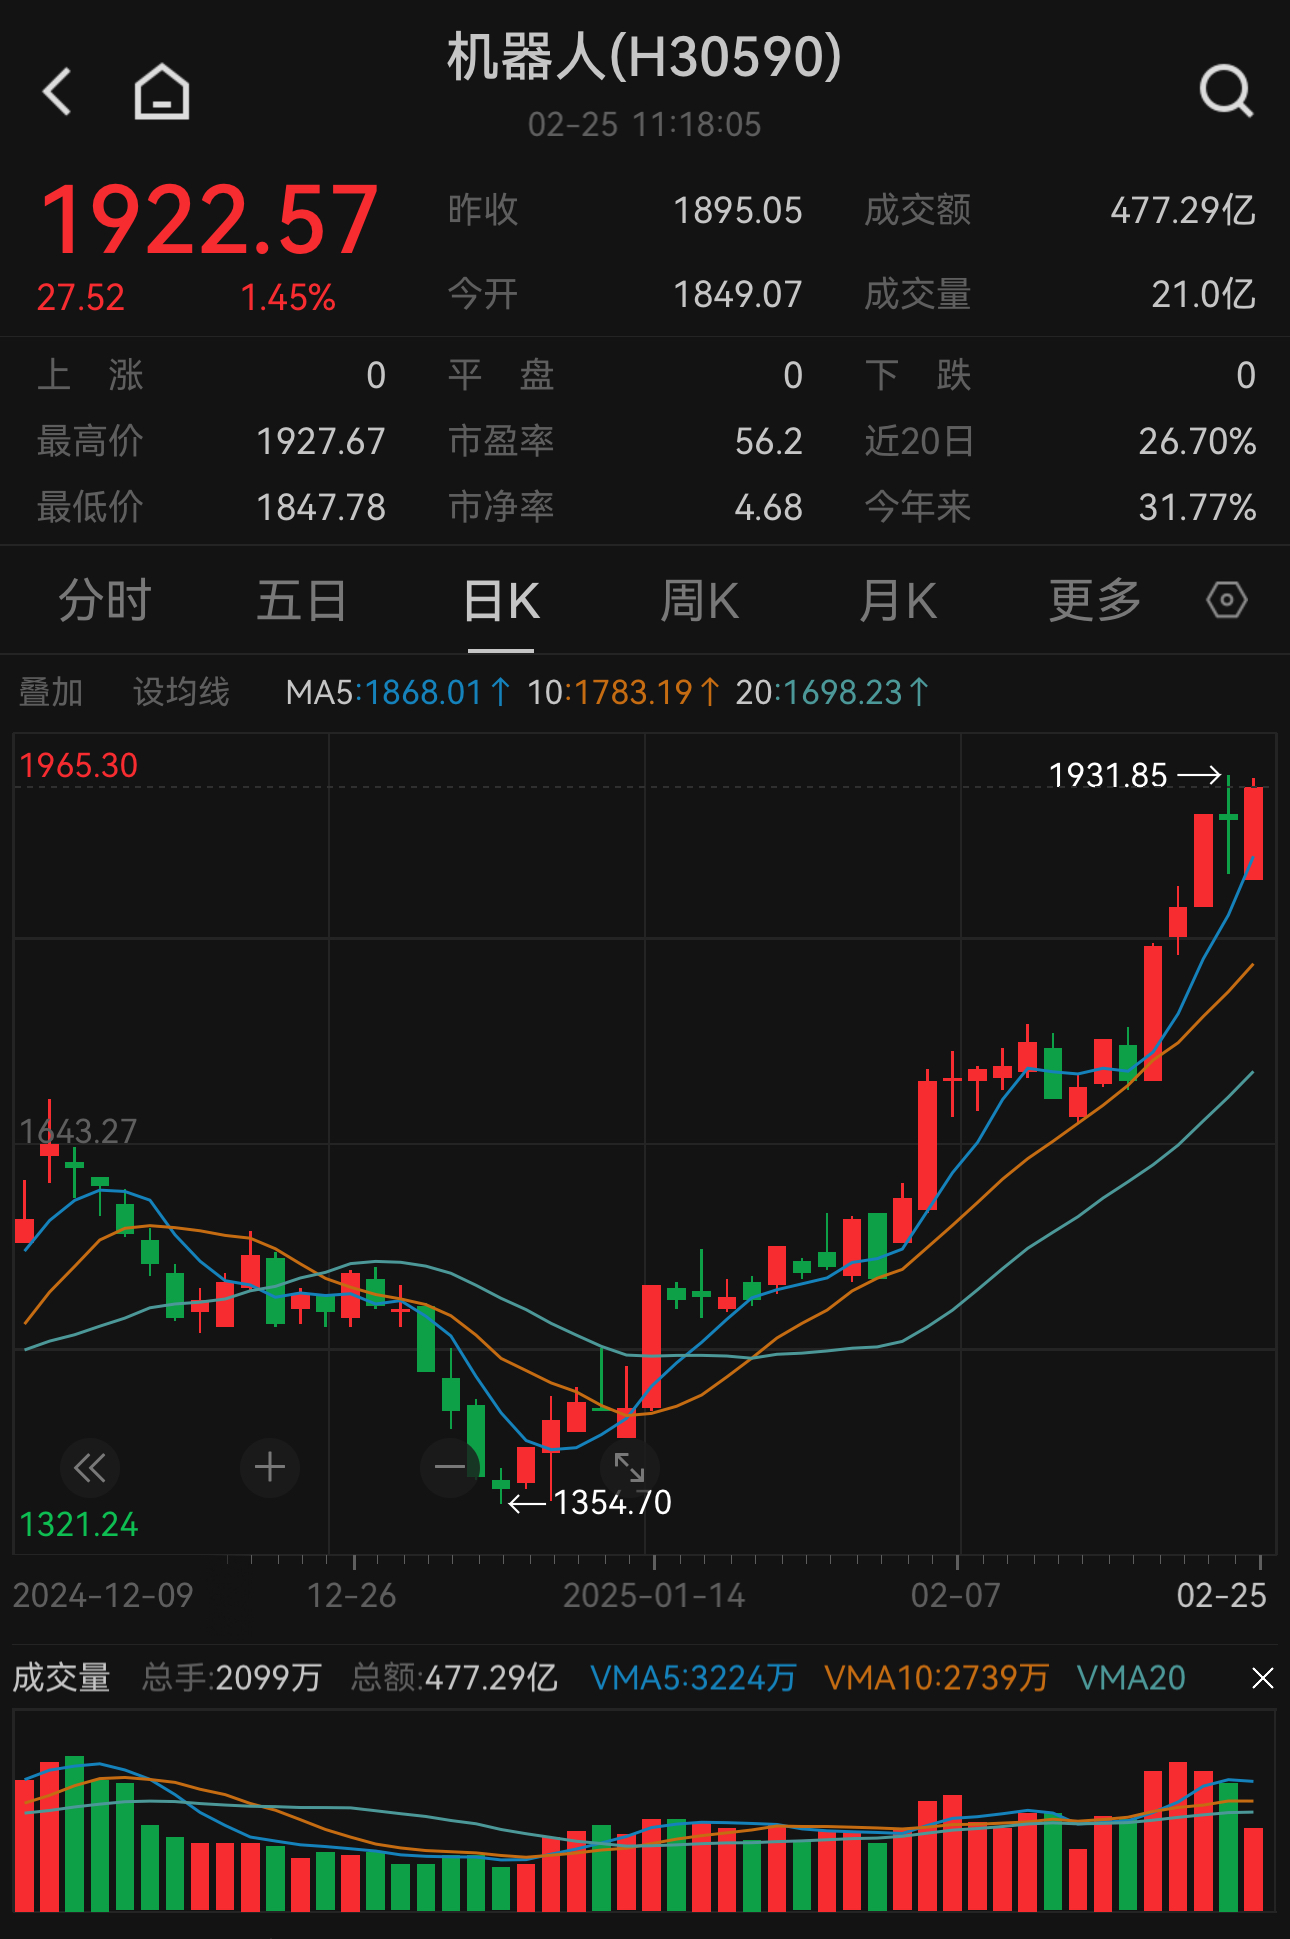Tap the 成交额 value 477.29亿

[x=1183, y=211]
